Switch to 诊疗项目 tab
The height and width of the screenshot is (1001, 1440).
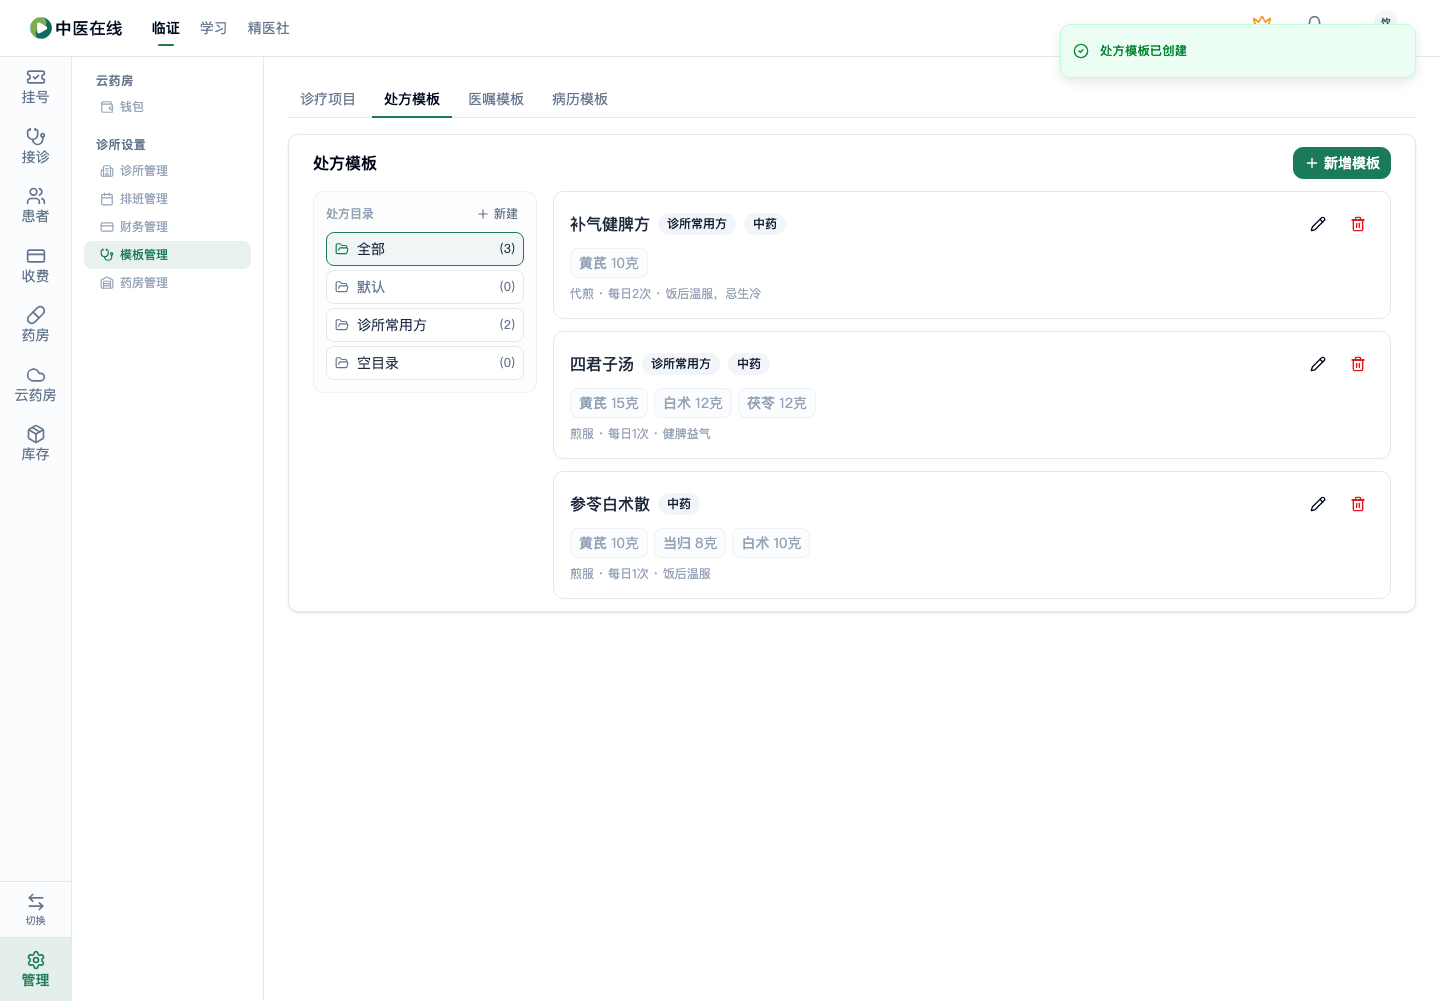pos(328,99)
